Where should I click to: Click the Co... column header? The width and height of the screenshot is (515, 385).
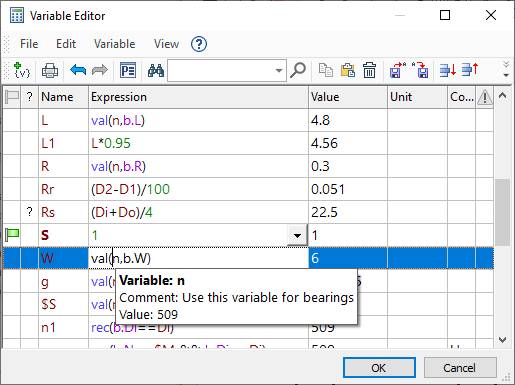coord(462,97)
